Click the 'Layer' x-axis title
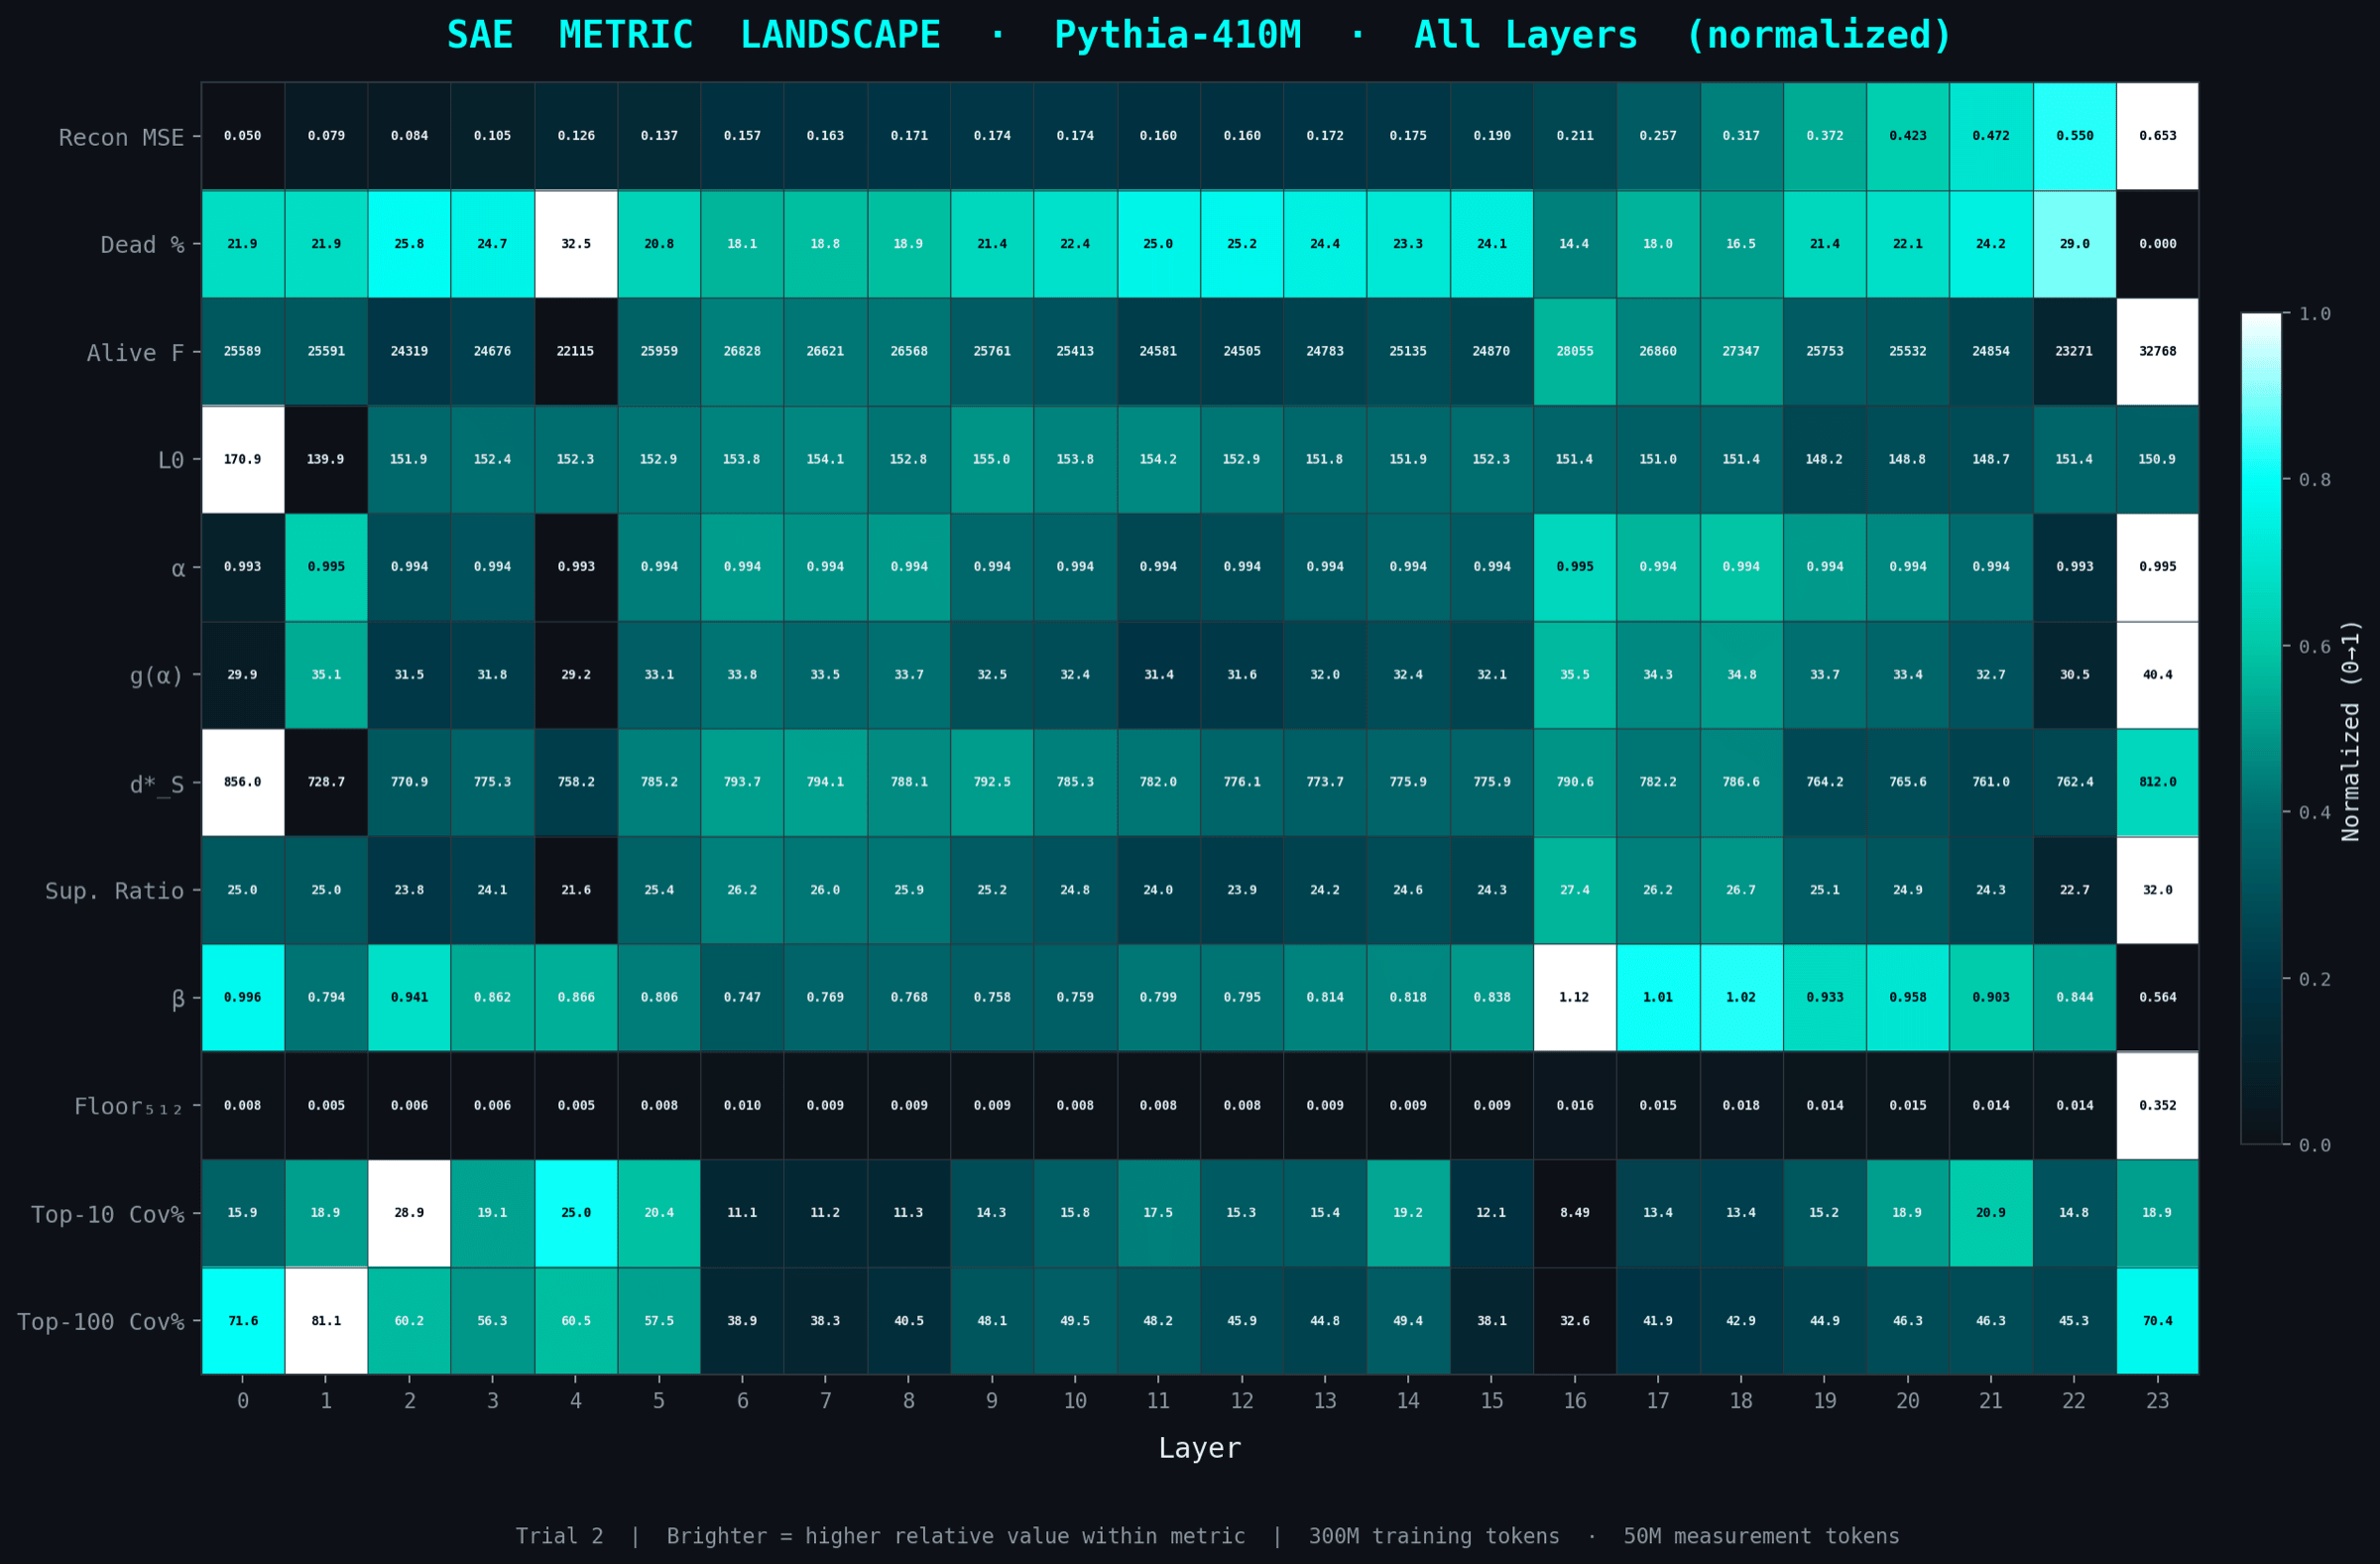Viewport: 2380px width, 1564px height. tap(1199, 1448)
